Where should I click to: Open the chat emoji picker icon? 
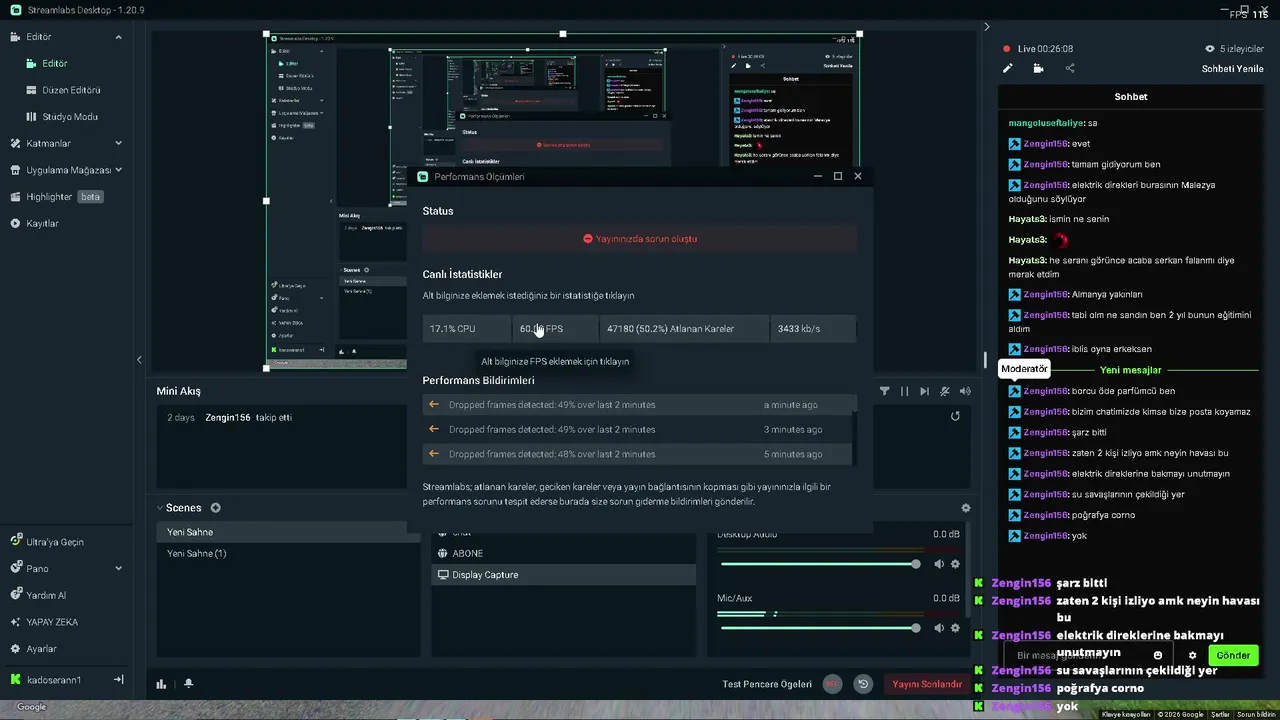click(1158, 656)
